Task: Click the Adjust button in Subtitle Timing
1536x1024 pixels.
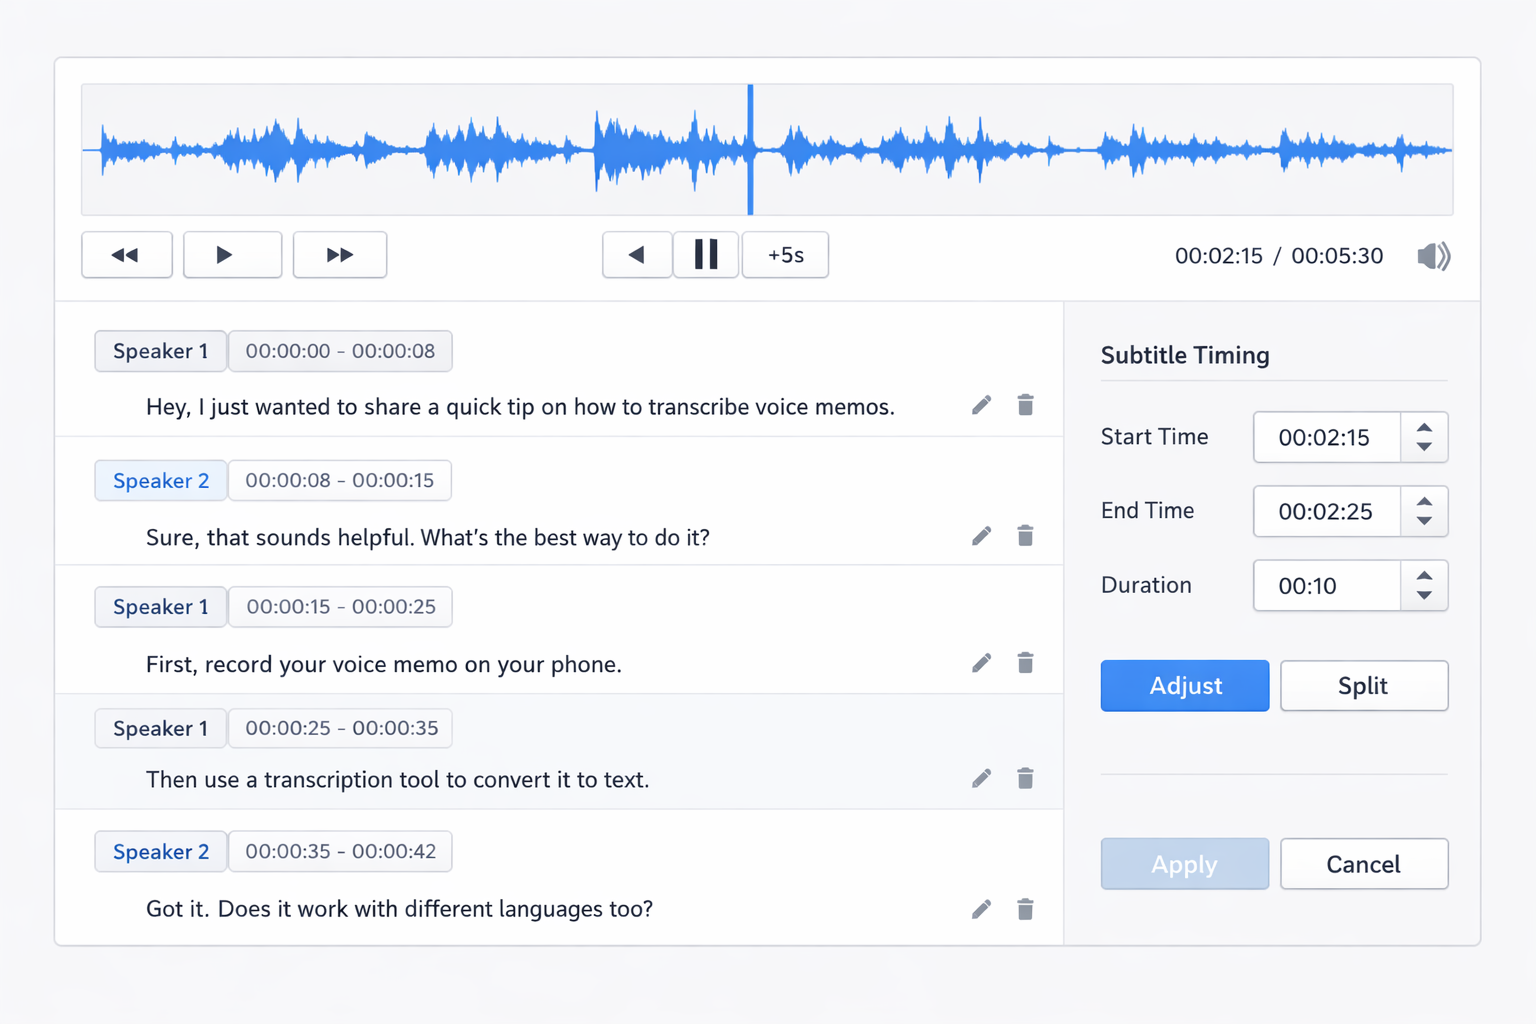Action: pyautogui.click(x=1184, y=686)
